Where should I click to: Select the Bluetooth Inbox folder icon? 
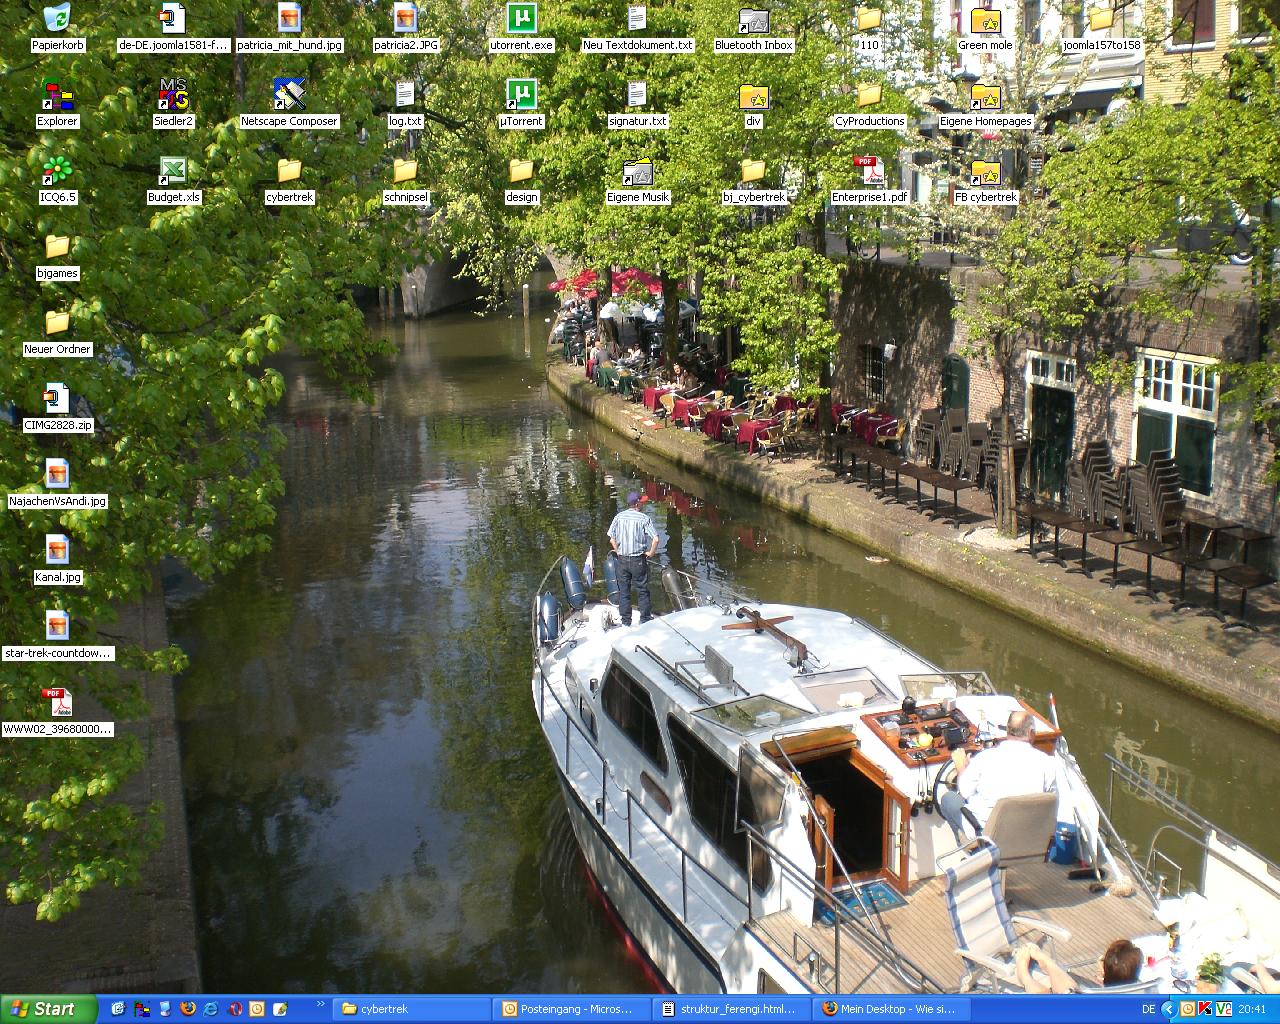(753, 19)
